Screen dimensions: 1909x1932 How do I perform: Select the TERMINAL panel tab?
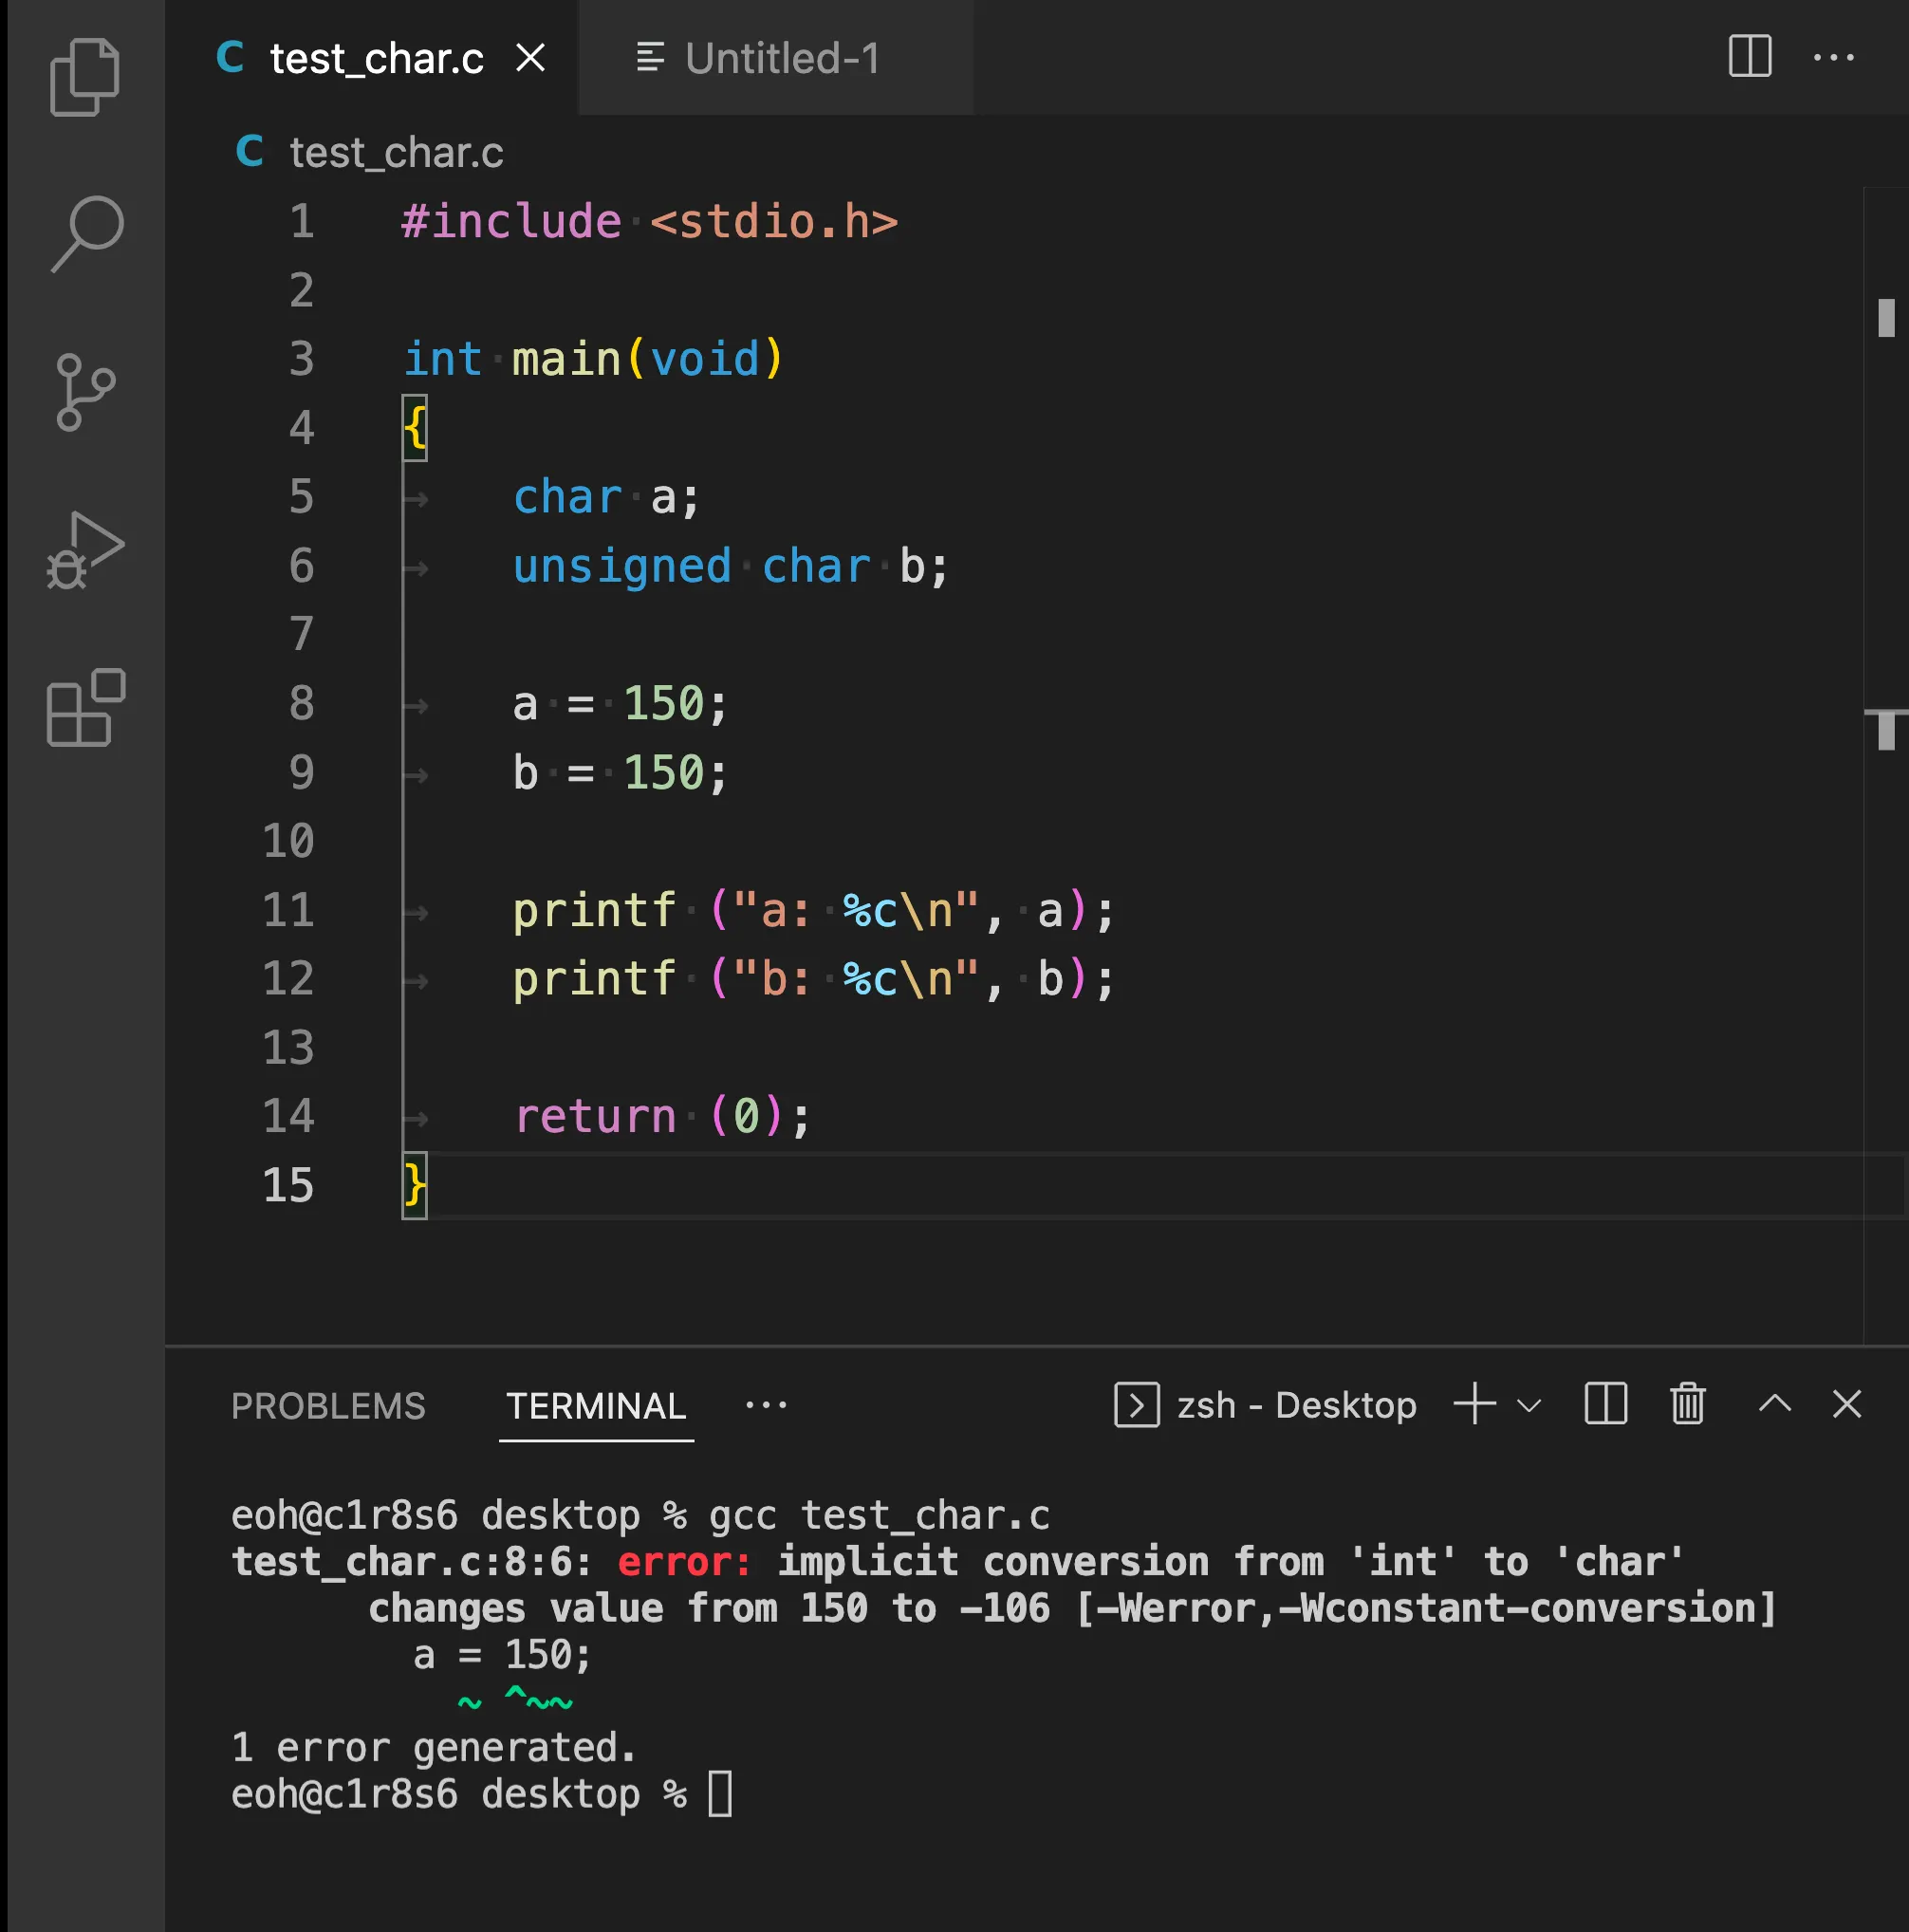[x=596, y=1406]
